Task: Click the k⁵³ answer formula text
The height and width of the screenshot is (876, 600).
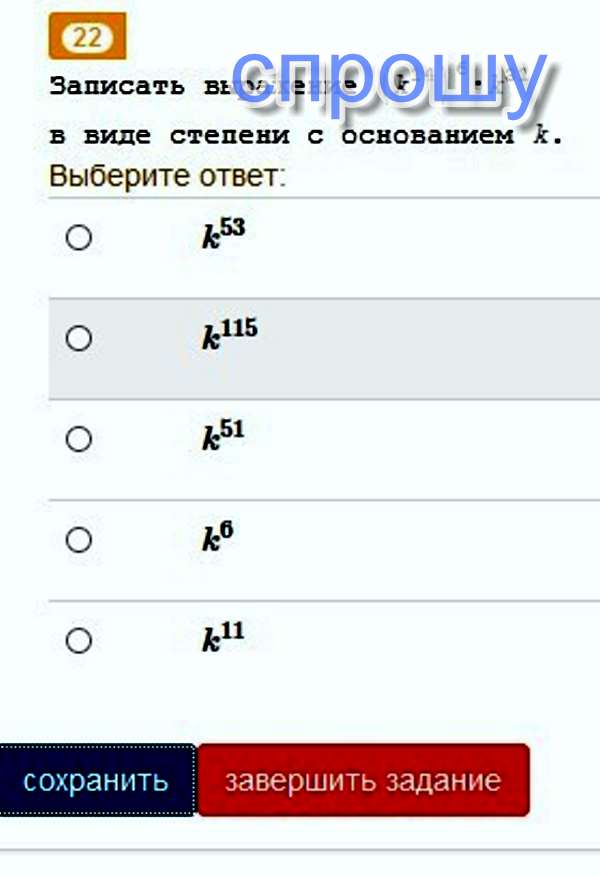Action: 223,236
